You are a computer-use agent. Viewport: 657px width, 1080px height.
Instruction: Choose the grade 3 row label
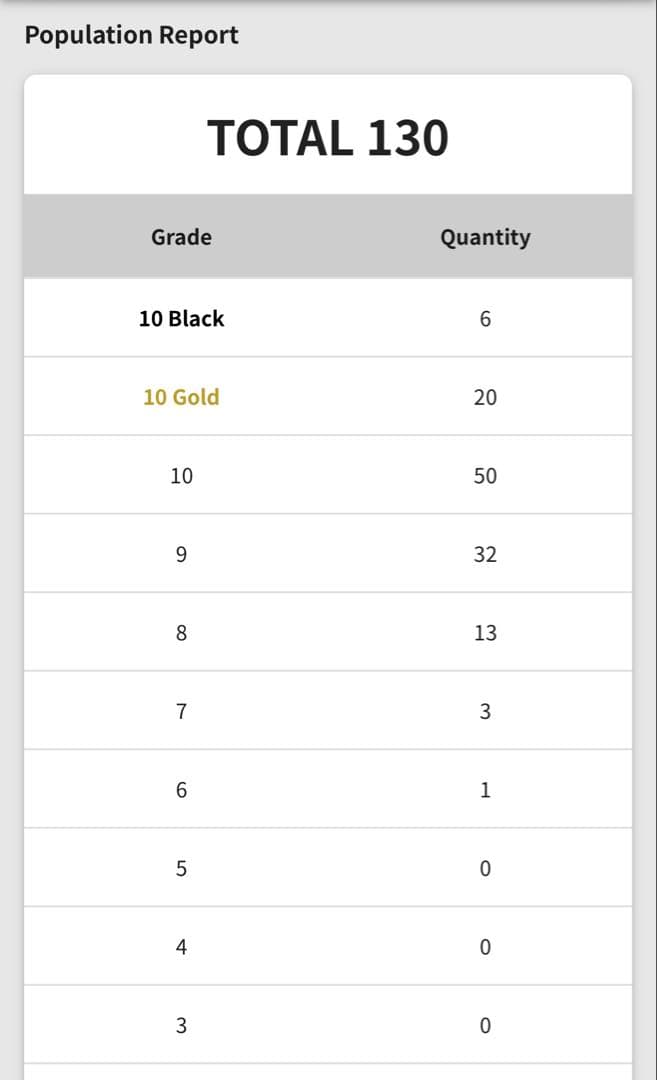point(181,1026)
